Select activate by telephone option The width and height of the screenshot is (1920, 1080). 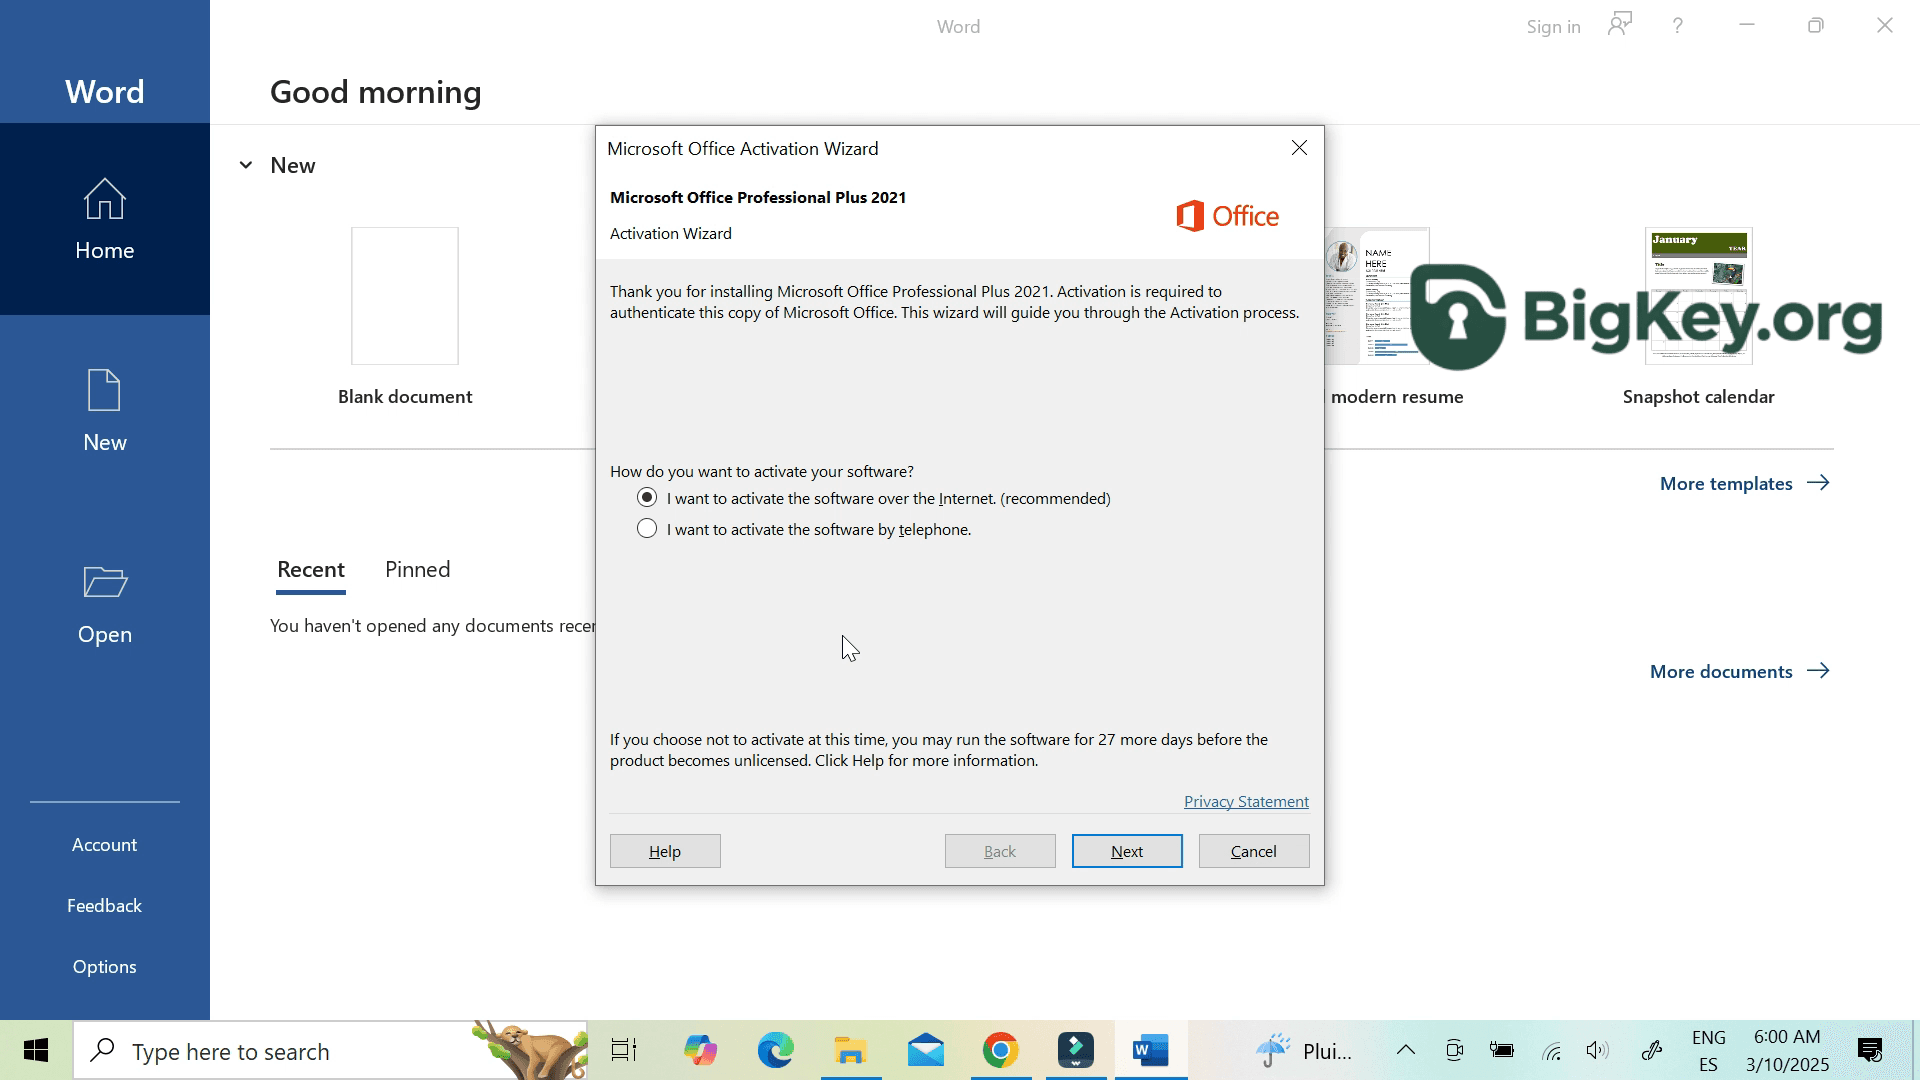(x=647, y=529)
